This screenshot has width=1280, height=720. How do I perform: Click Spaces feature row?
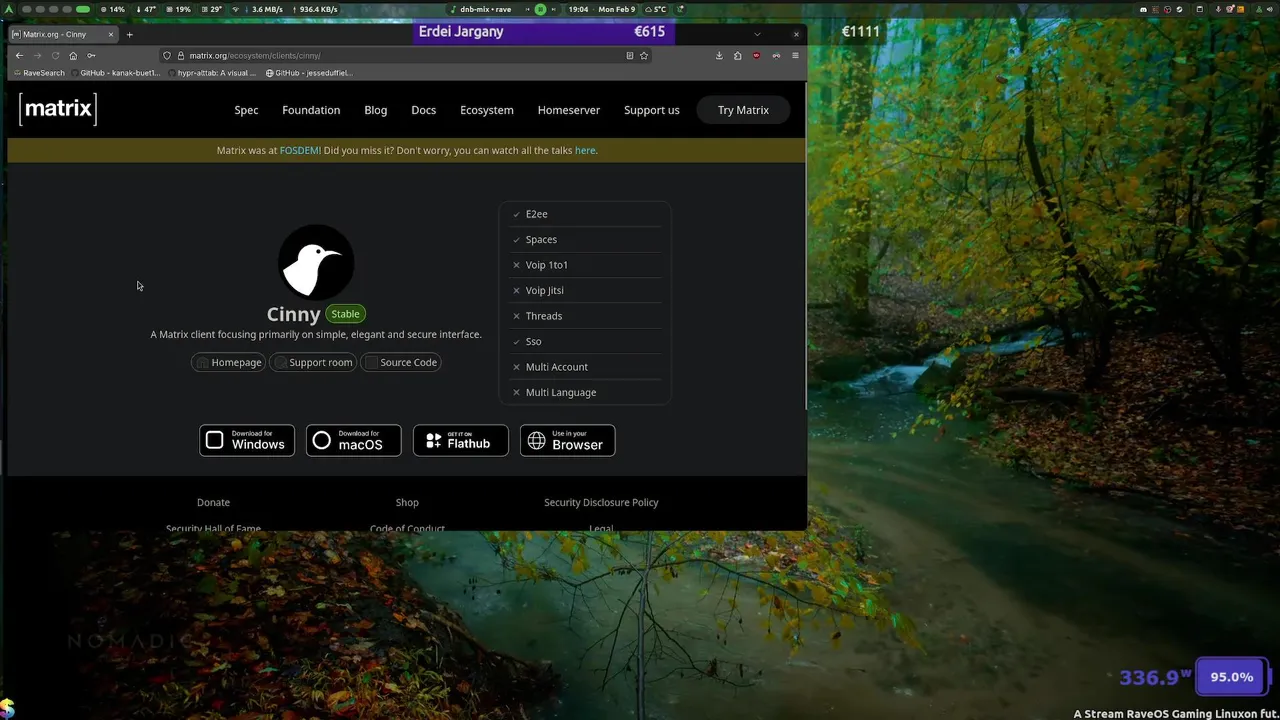585,239
